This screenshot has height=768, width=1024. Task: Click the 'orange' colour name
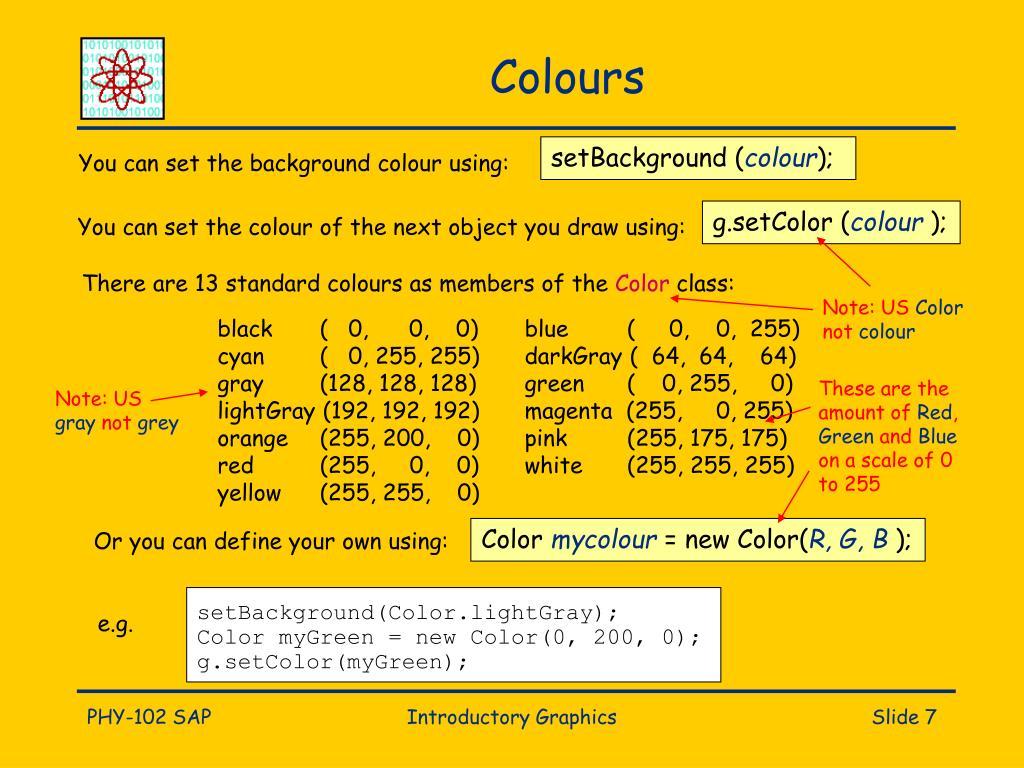click(x=252, y=439)
